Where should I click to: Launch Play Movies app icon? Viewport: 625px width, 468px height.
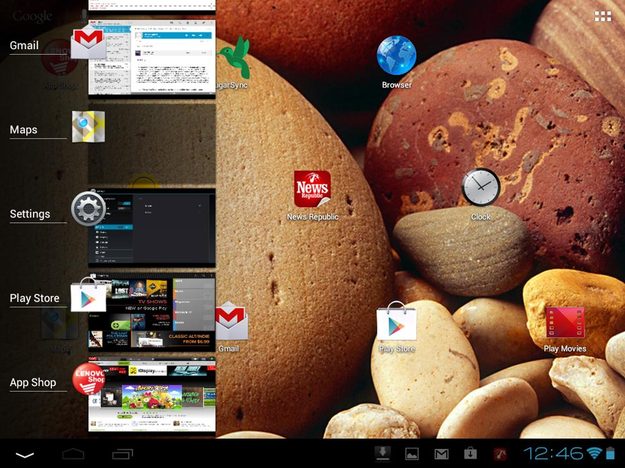coord(565,322)
